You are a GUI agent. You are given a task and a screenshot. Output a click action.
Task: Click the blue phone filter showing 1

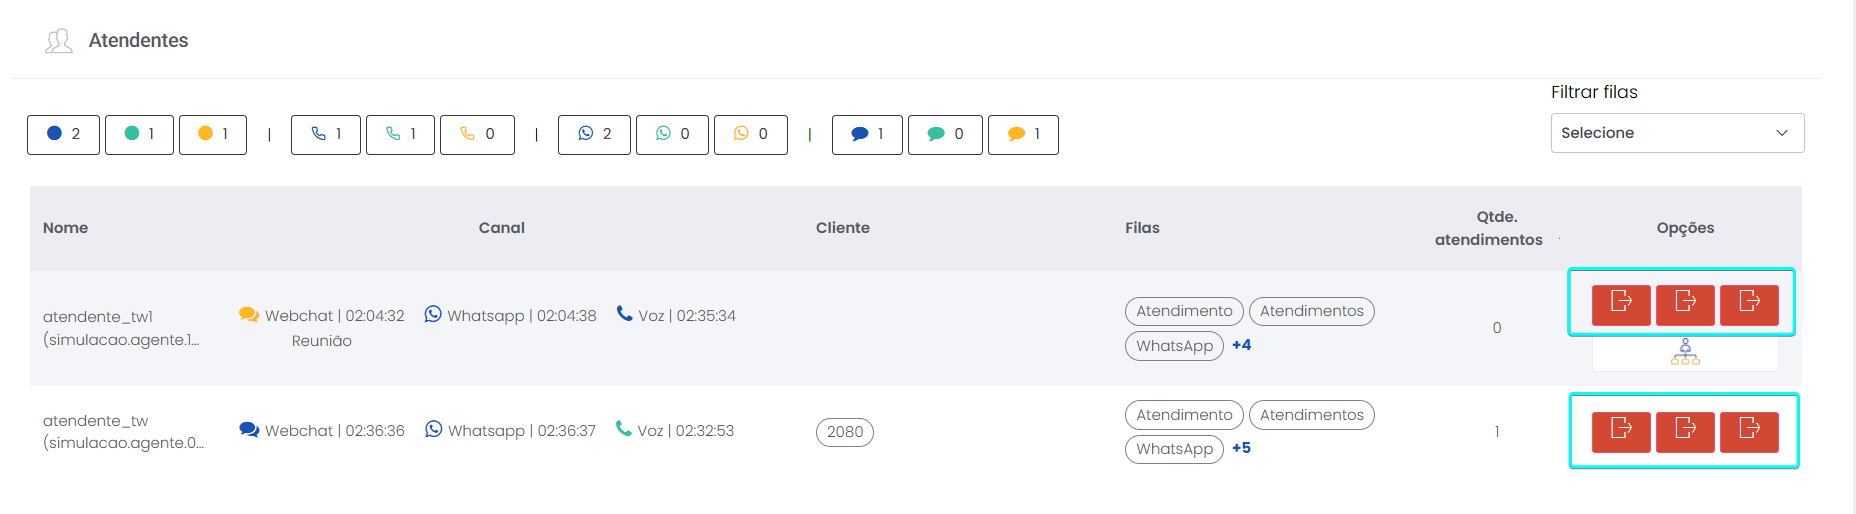(x=326, y=134)
